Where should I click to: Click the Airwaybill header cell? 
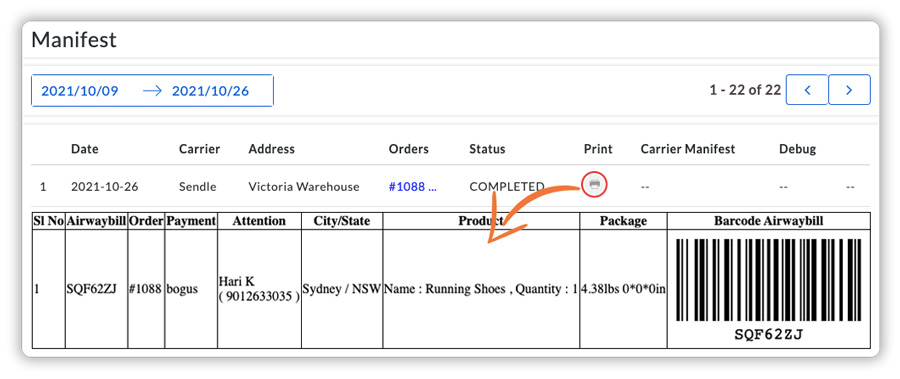[96, 221]
